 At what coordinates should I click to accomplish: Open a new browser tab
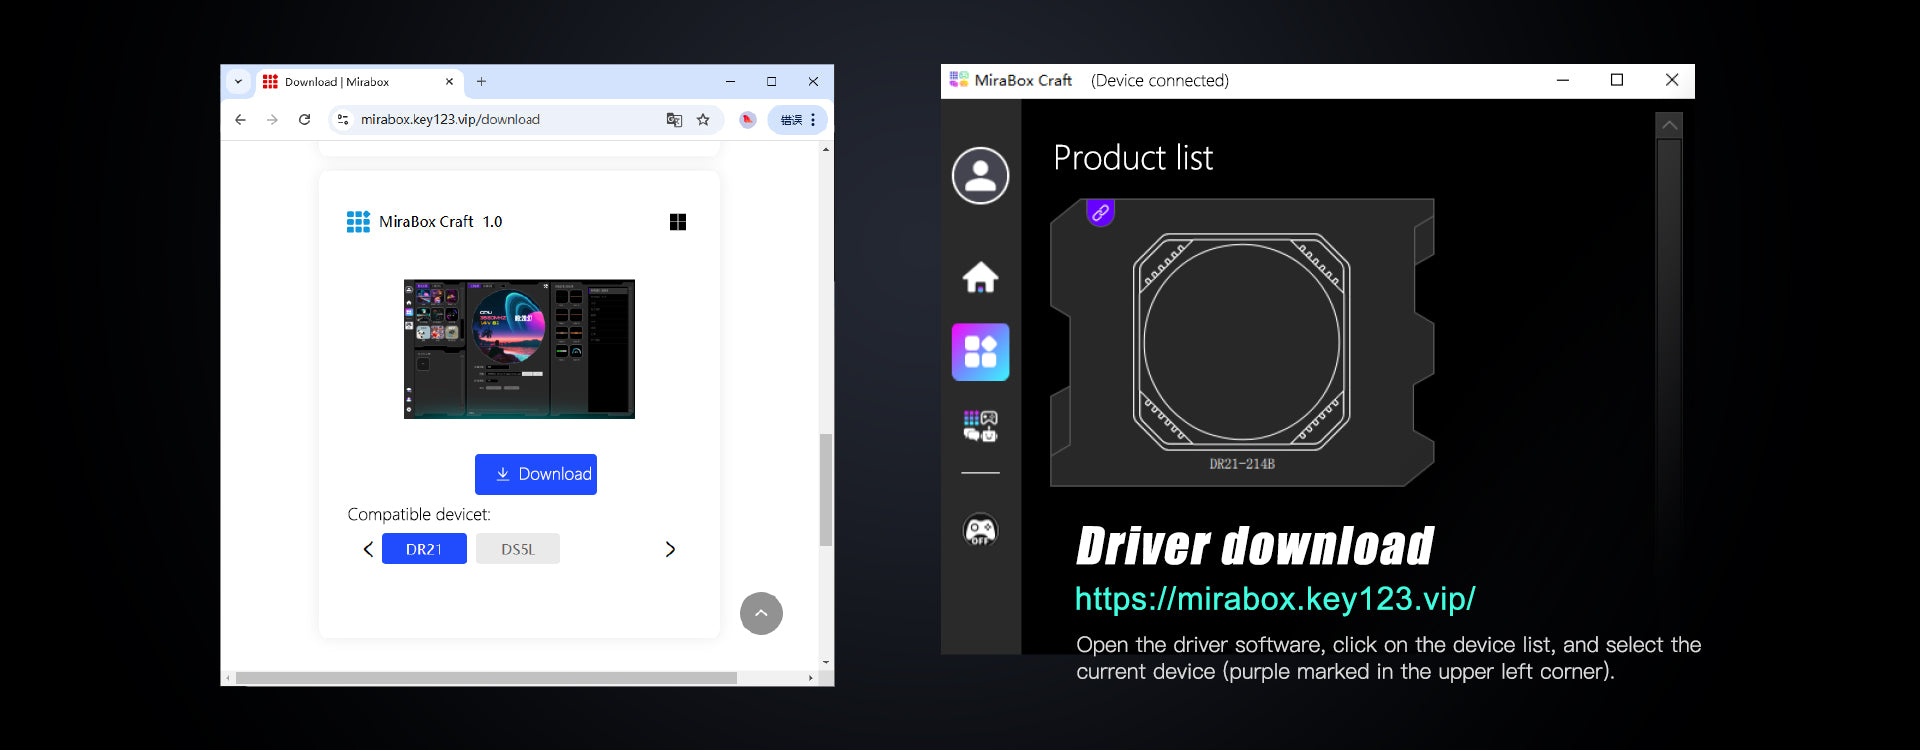[x=481, y=82]
